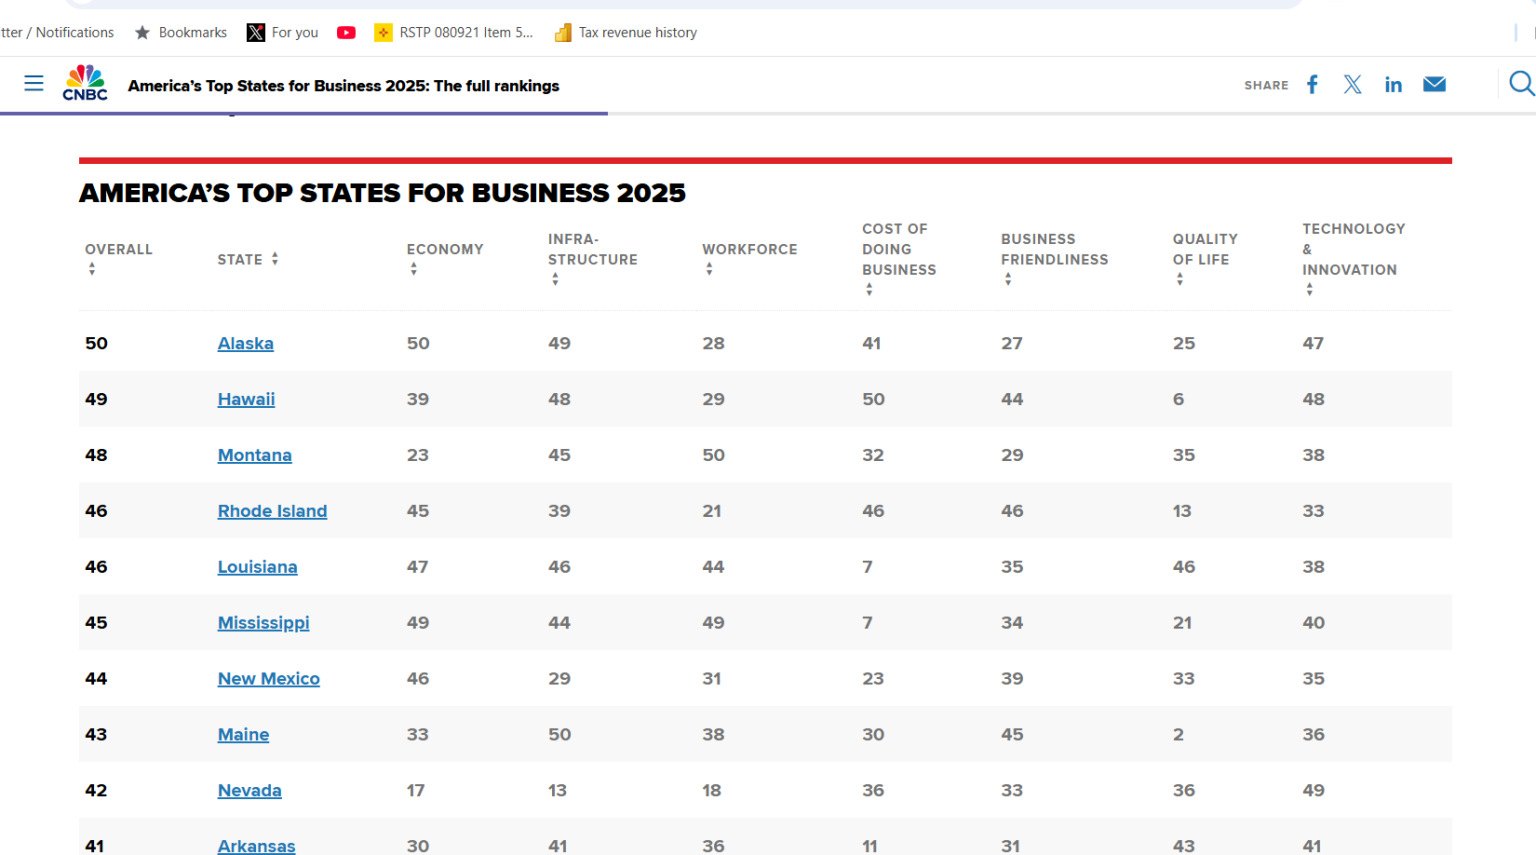
Task: Open the New Mexico state link
Action: pyautogui.click(x=268, y=679)
